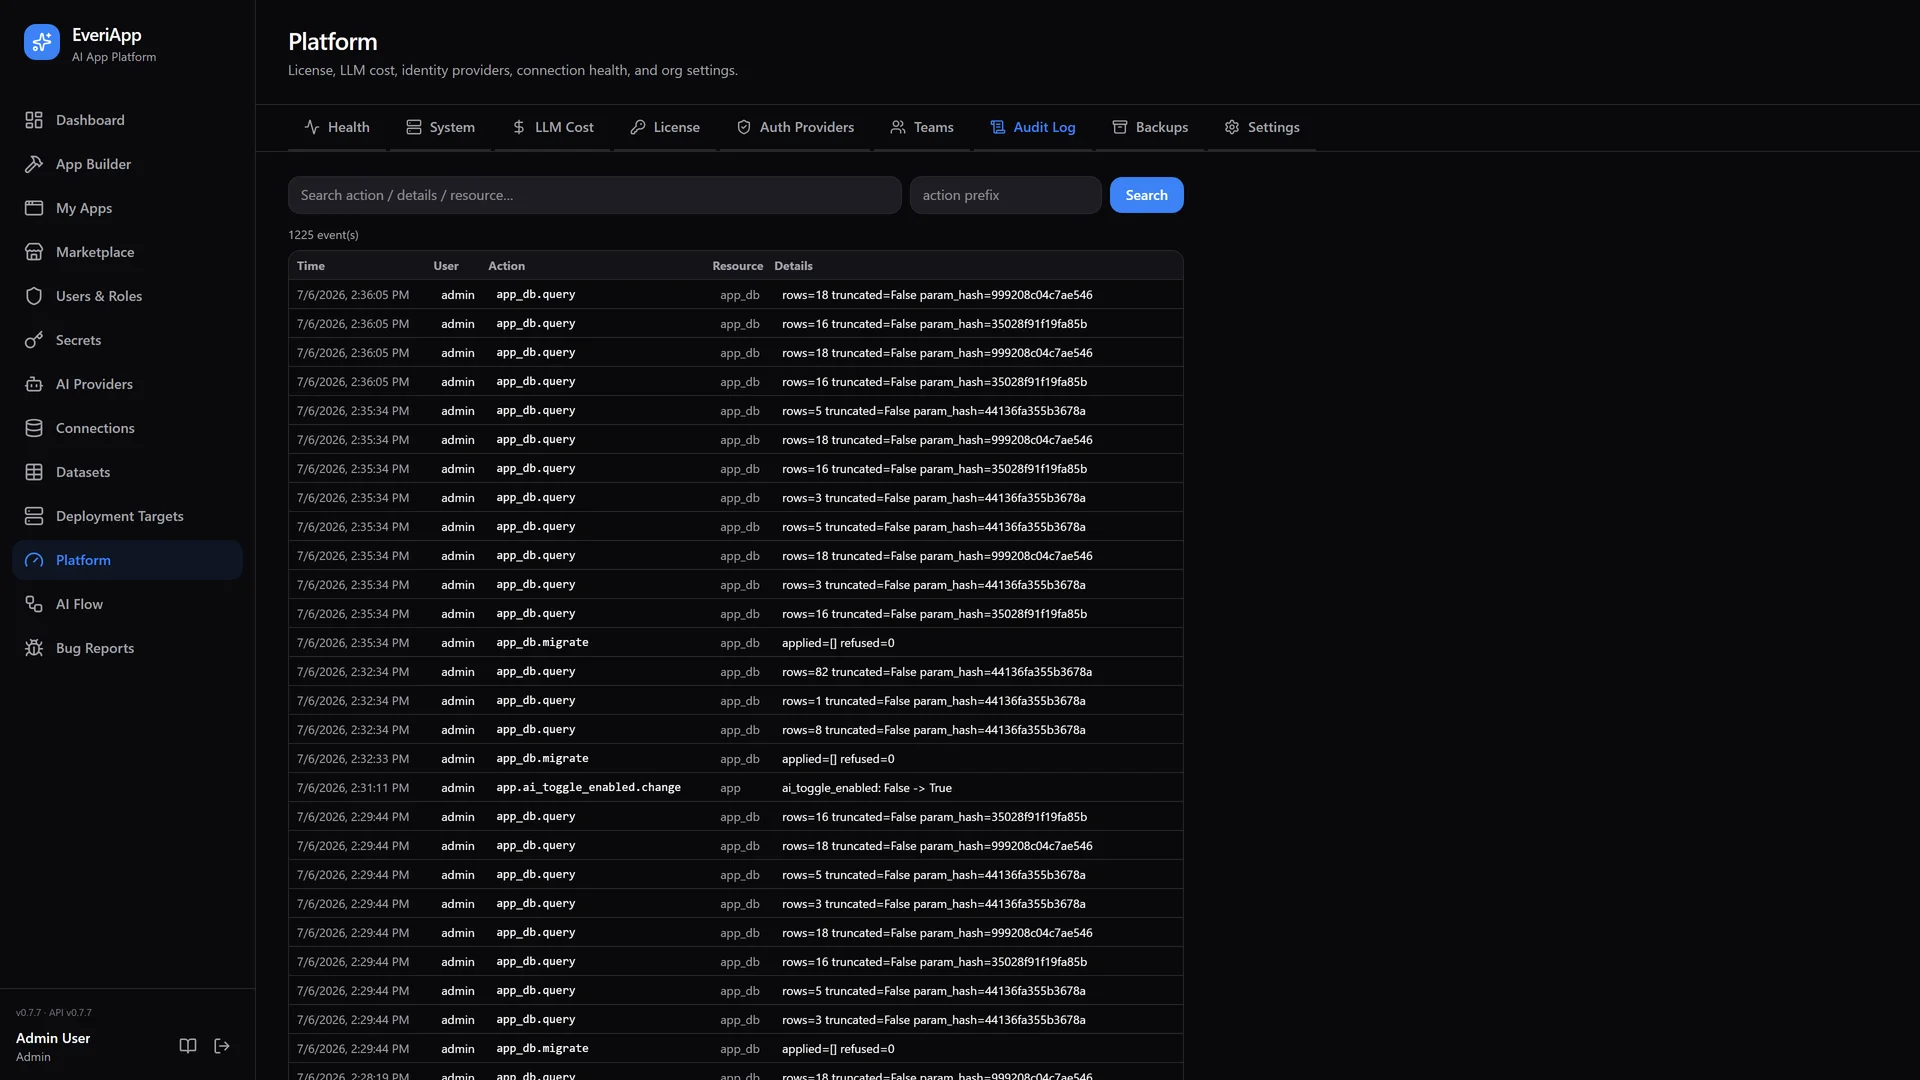Click the 7/6/2026, 2:31:11 PM timestamp

pyautogui.click(x=353, y=788)
